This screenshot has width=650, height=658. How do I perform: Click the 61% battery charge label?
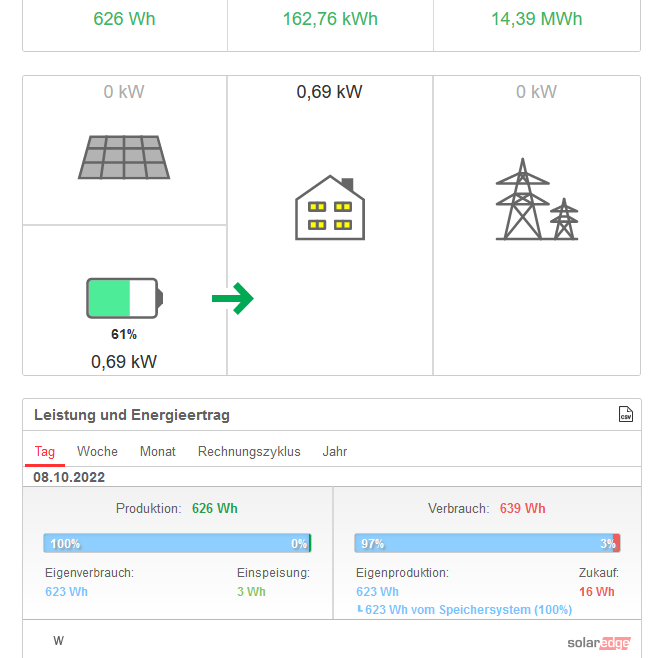pyautogui.click(x=124, y=334)
